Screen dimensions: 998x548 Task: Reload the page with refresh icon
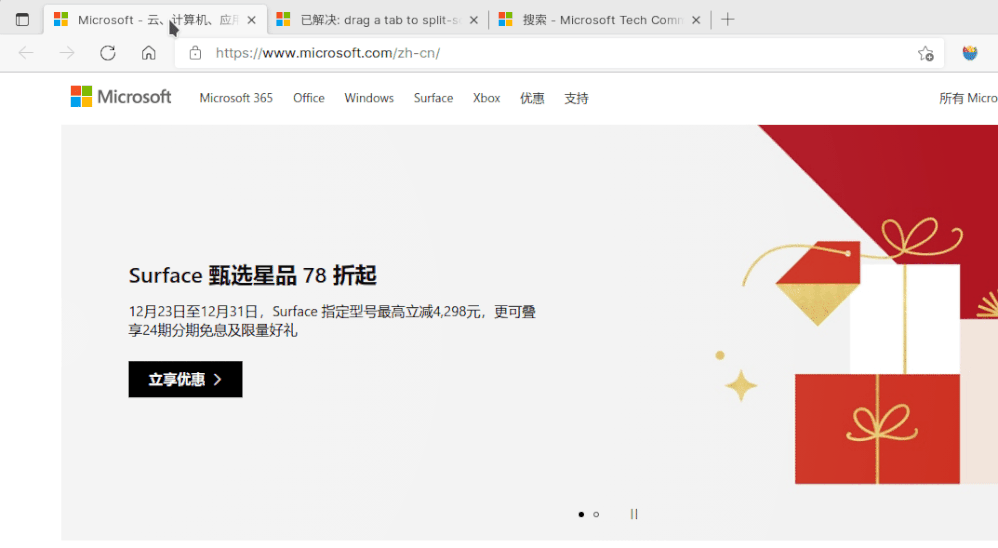click(108, 53)
